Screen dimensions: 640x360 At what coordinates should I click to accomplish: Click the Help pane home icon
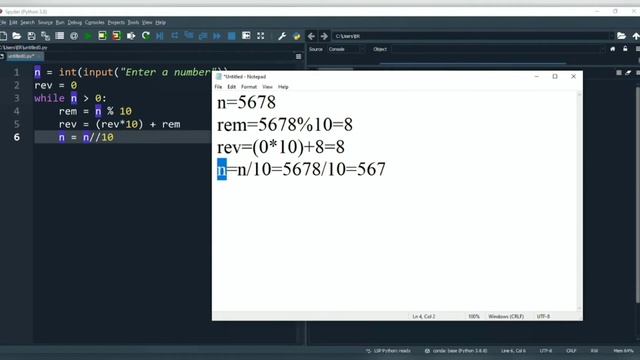point(613,49)
